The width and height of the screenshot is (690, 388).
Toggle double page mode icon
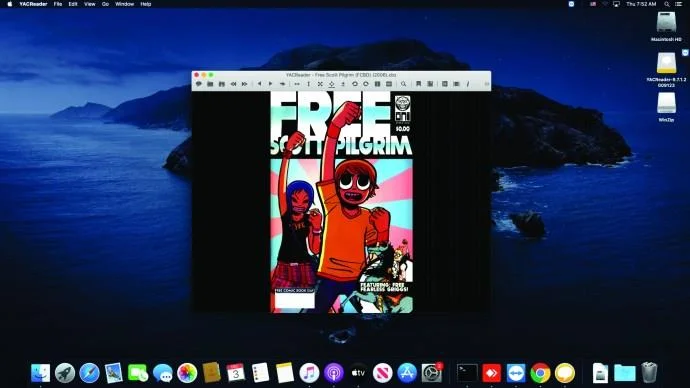pyautogui.click(x=377, y=84)
